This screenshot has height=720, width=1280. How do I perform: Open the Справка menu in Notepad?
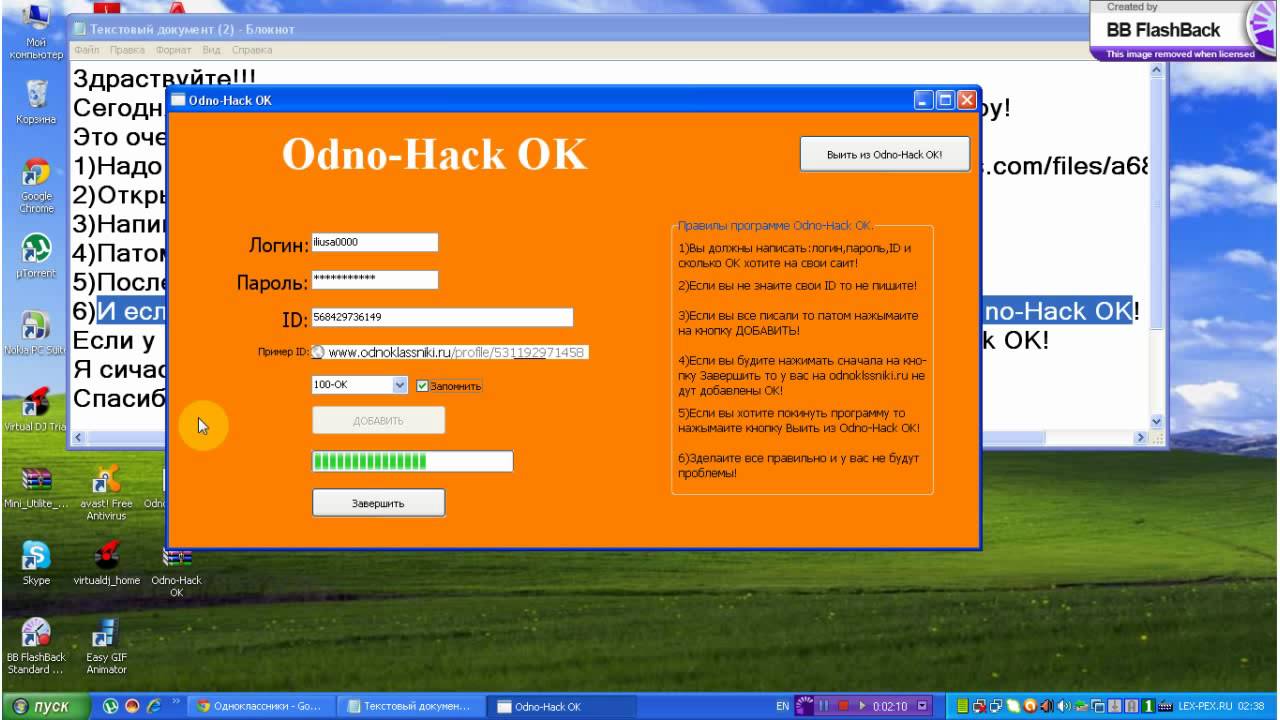click(x=252, y=49)
